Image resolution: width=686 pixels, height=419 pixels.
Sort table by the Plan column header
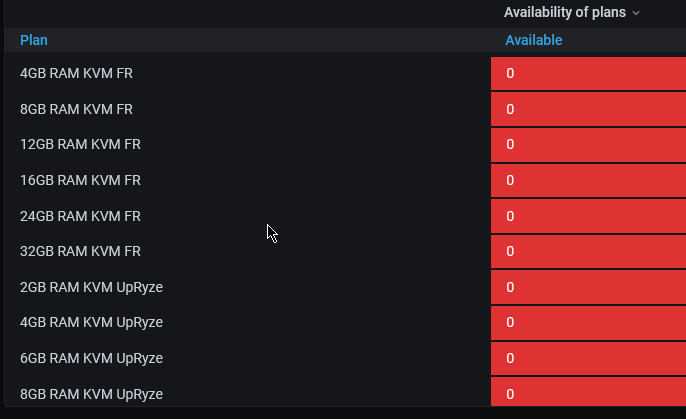[x=34, y=40]
